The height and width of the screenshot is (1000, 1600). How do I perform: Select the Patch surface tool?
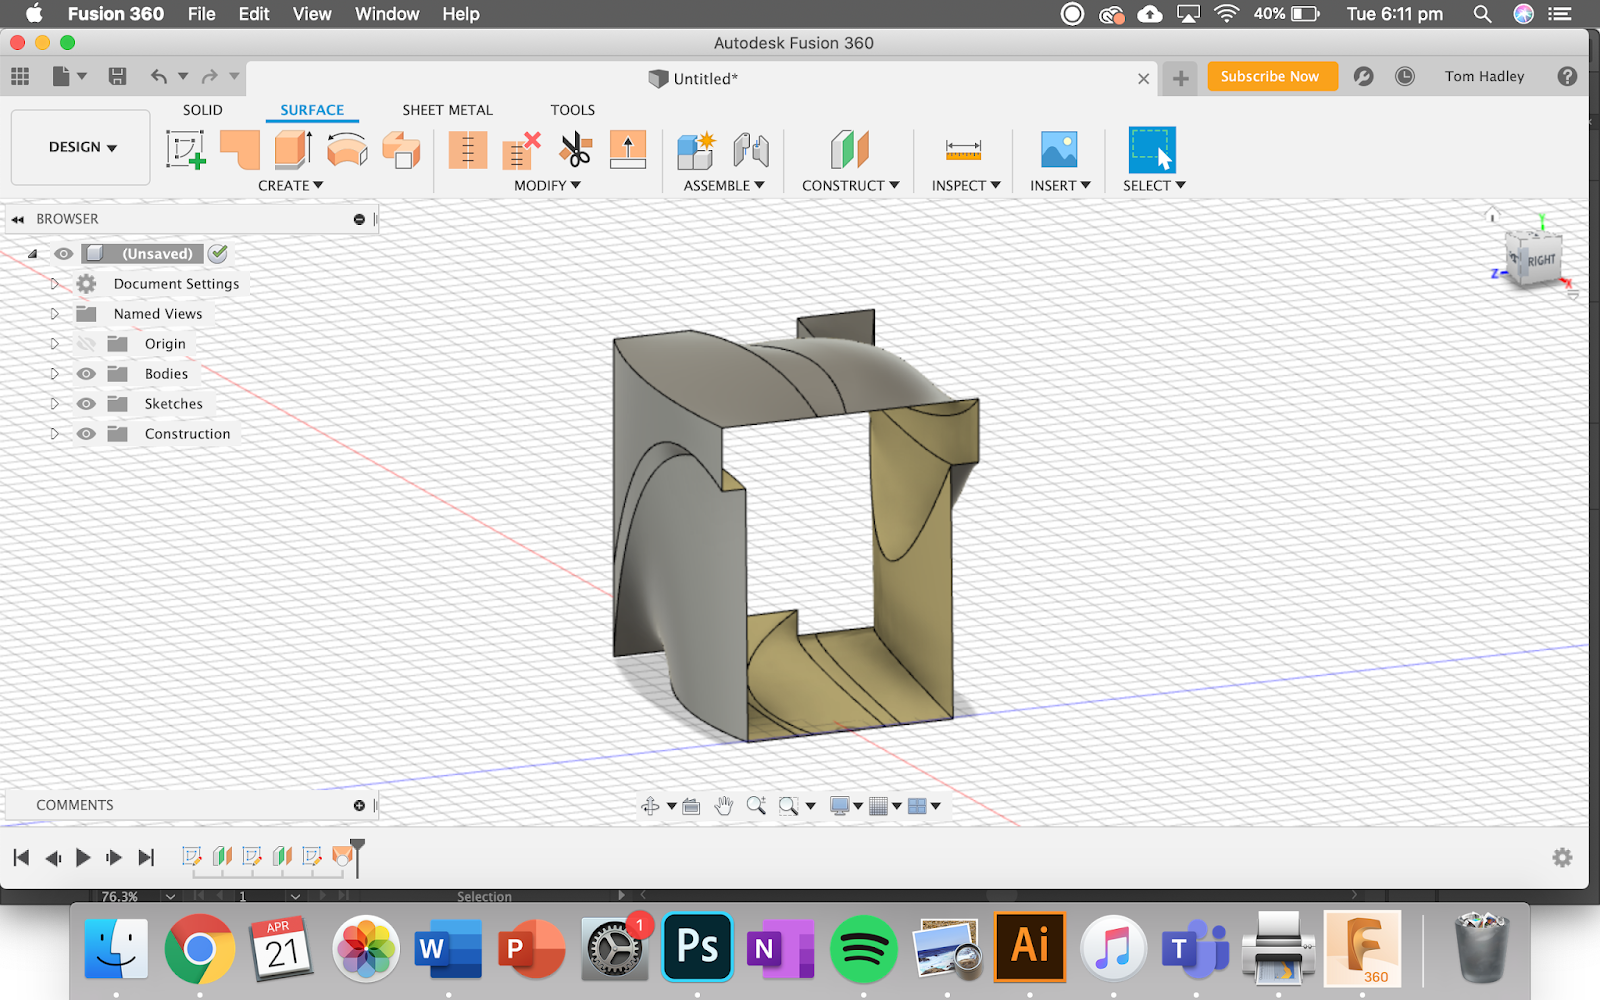(240, 150)
